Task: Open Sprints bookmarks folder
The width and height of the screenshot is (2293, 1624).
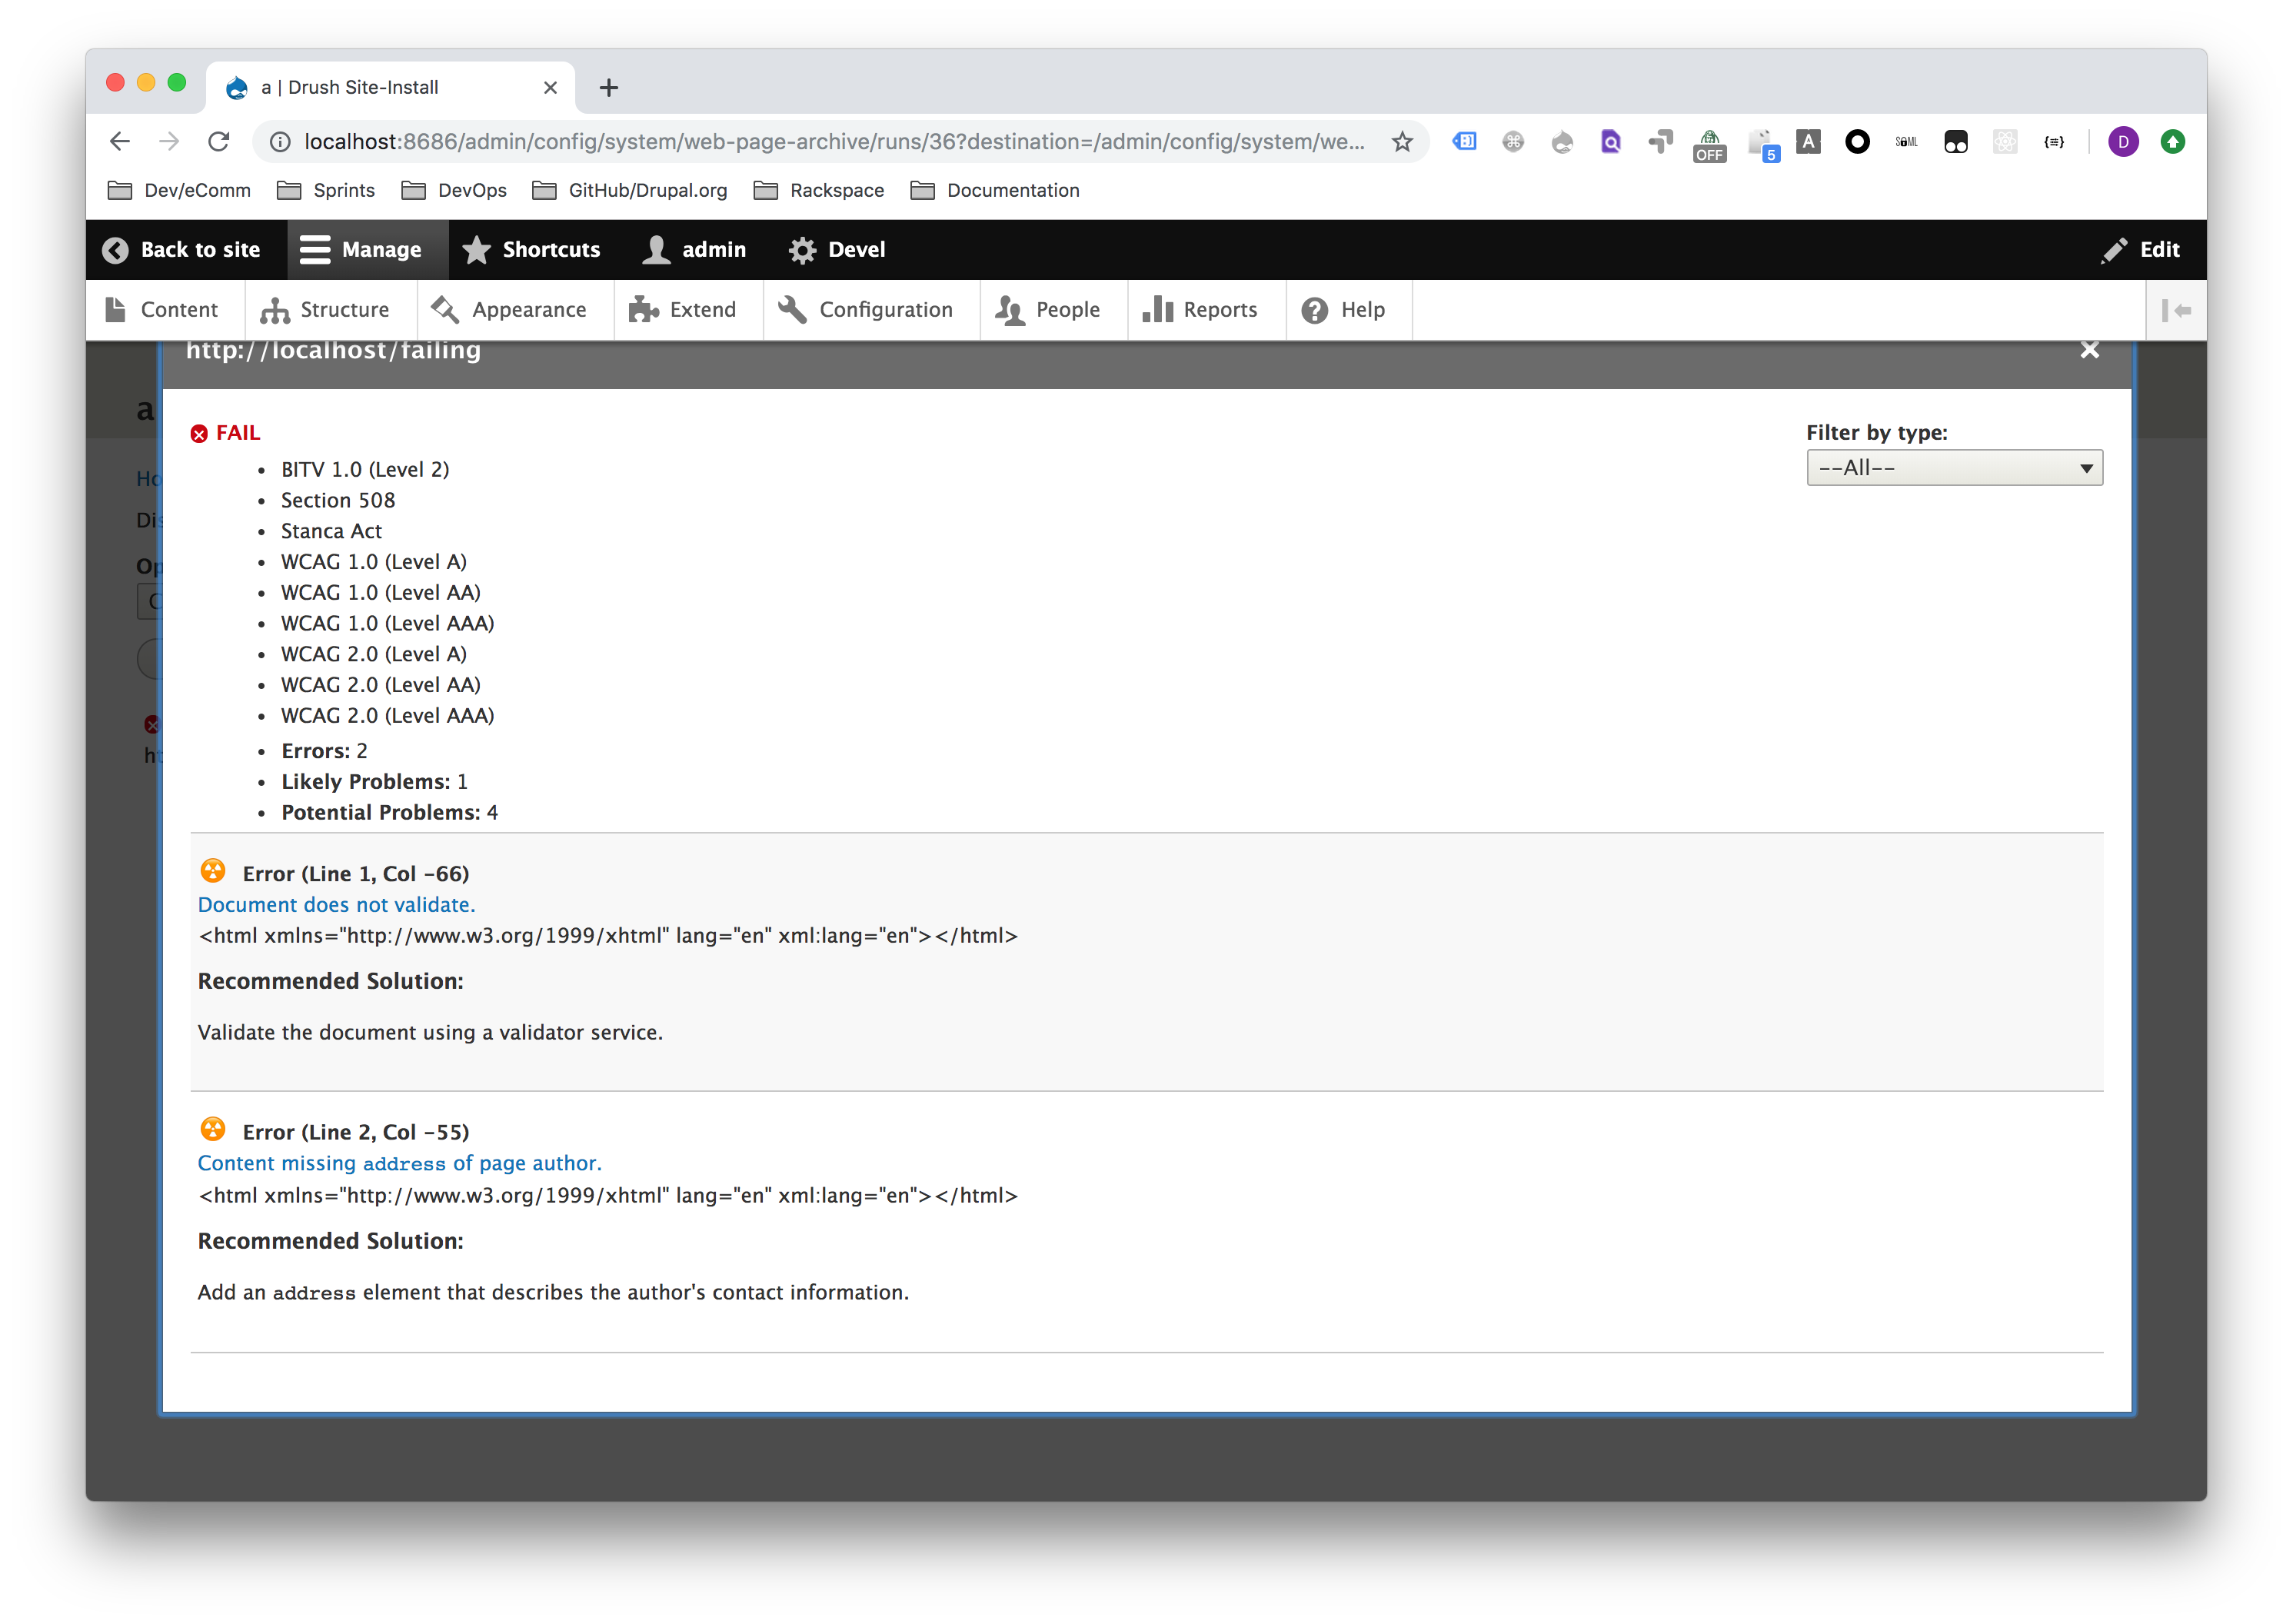Action: pos(326,191)
